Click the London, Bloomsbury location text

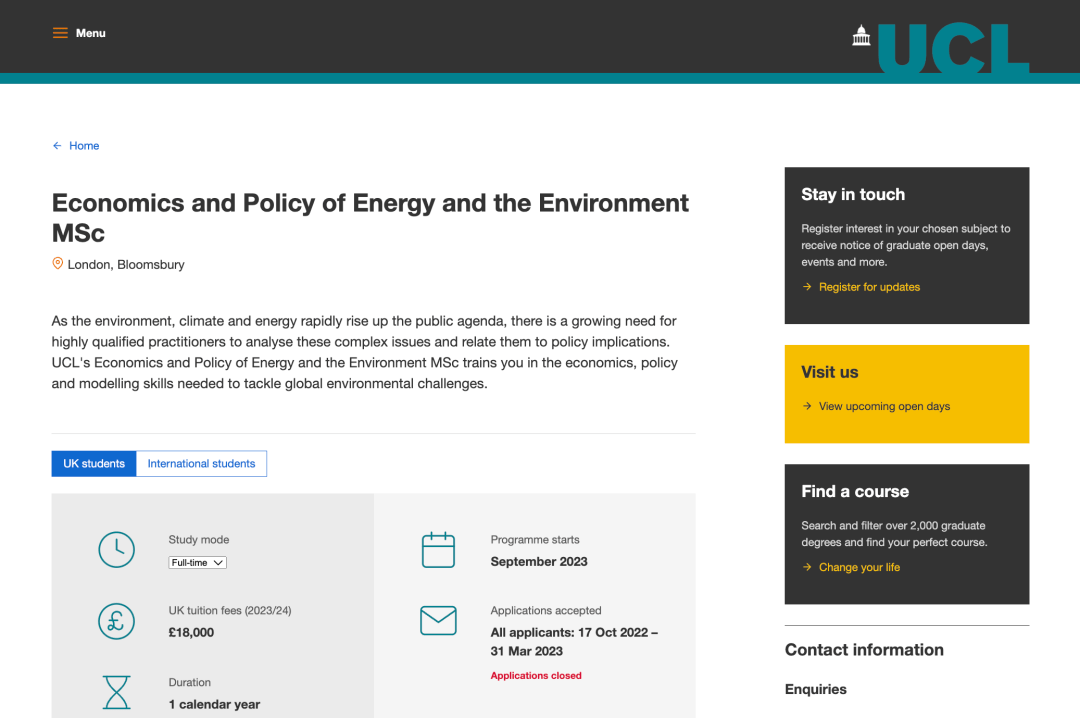(126, 265)
